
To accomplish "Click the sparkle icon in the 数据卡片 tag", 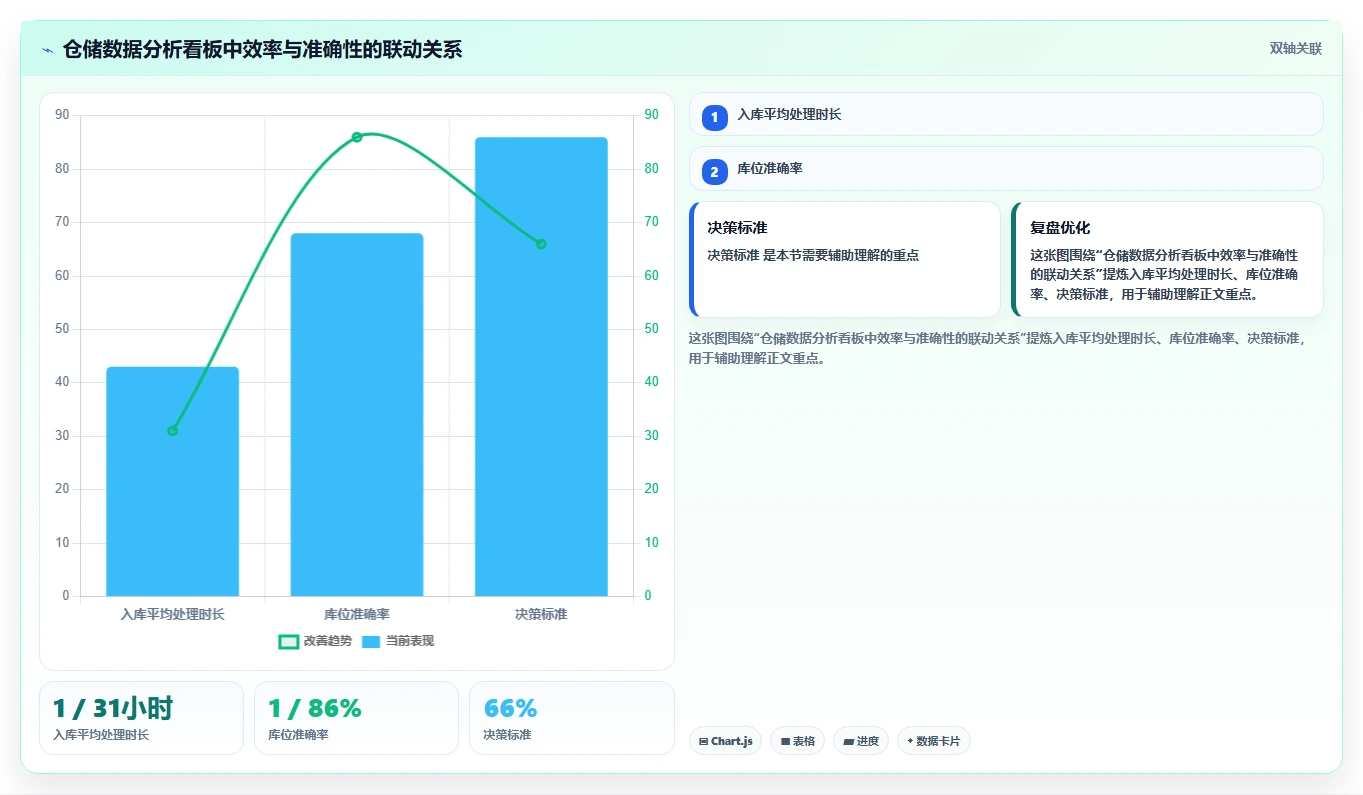I will pos(910,741).
